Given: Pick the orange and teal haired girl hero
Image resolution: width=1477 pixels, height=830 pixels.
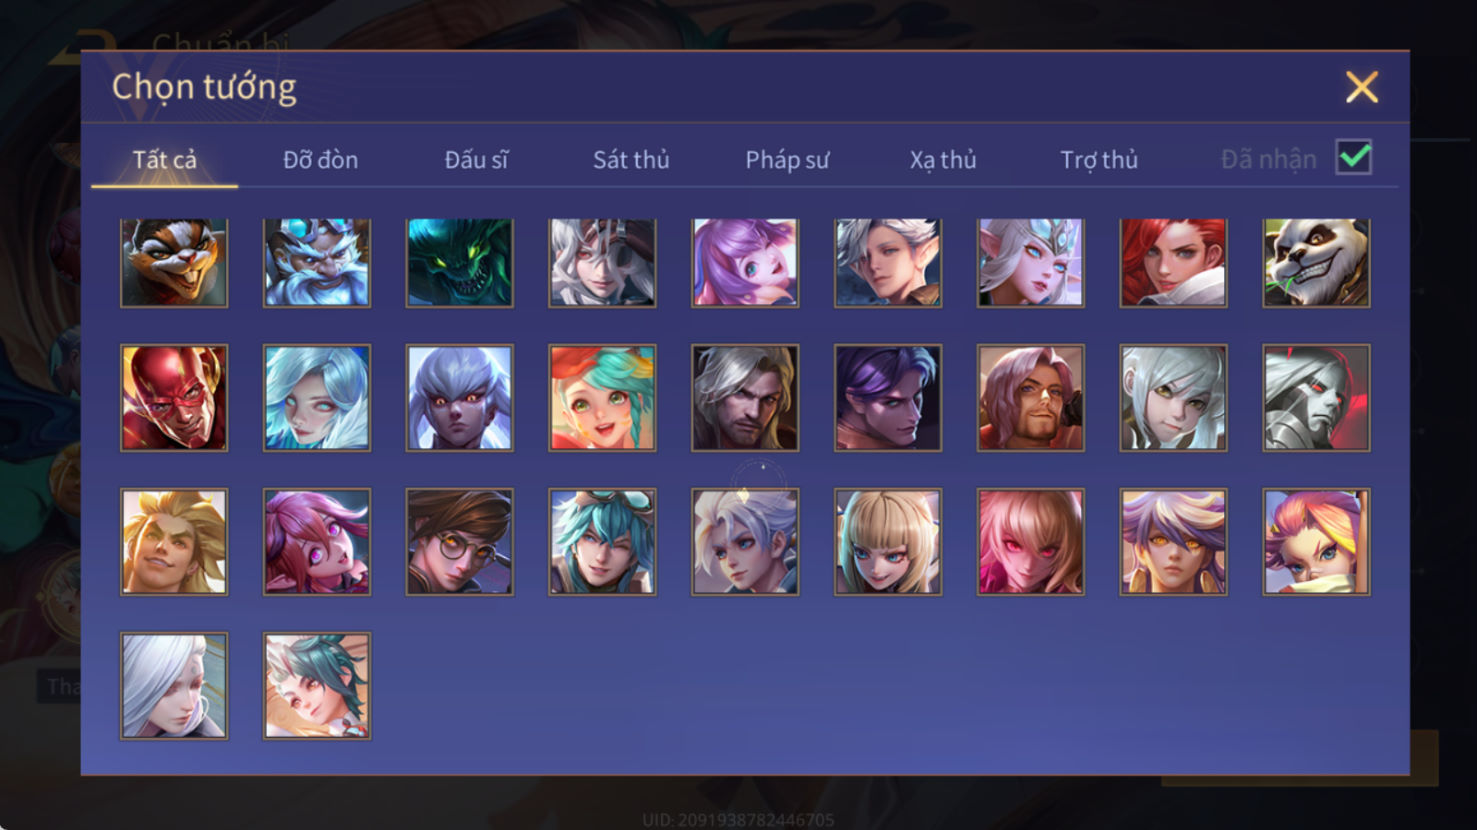Looking at the screenshot, I should (602, 398).
